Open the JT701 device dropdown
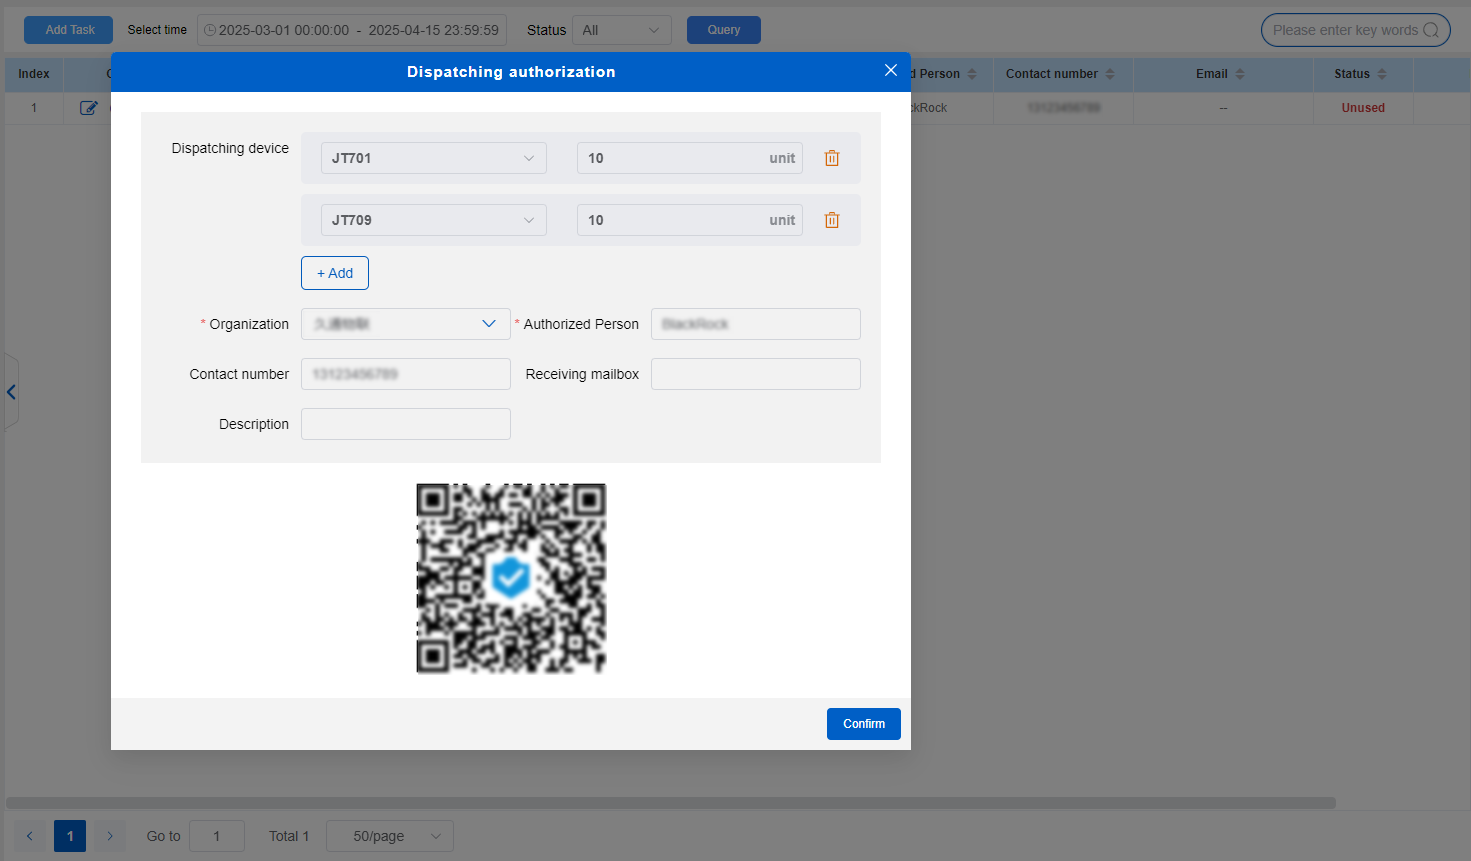The image size is (1471, 861). tap(433, 158)
